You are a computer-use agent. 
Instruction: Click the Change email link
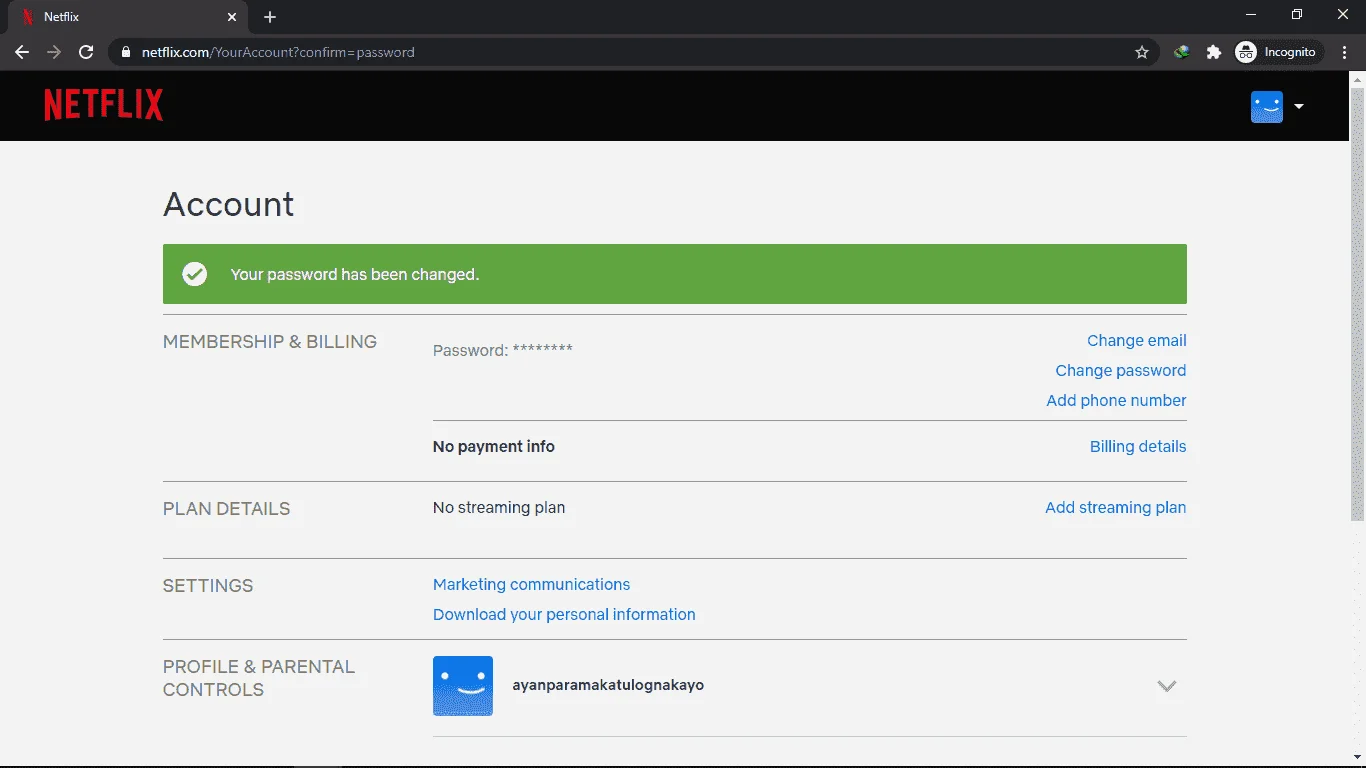(1137, 340)
